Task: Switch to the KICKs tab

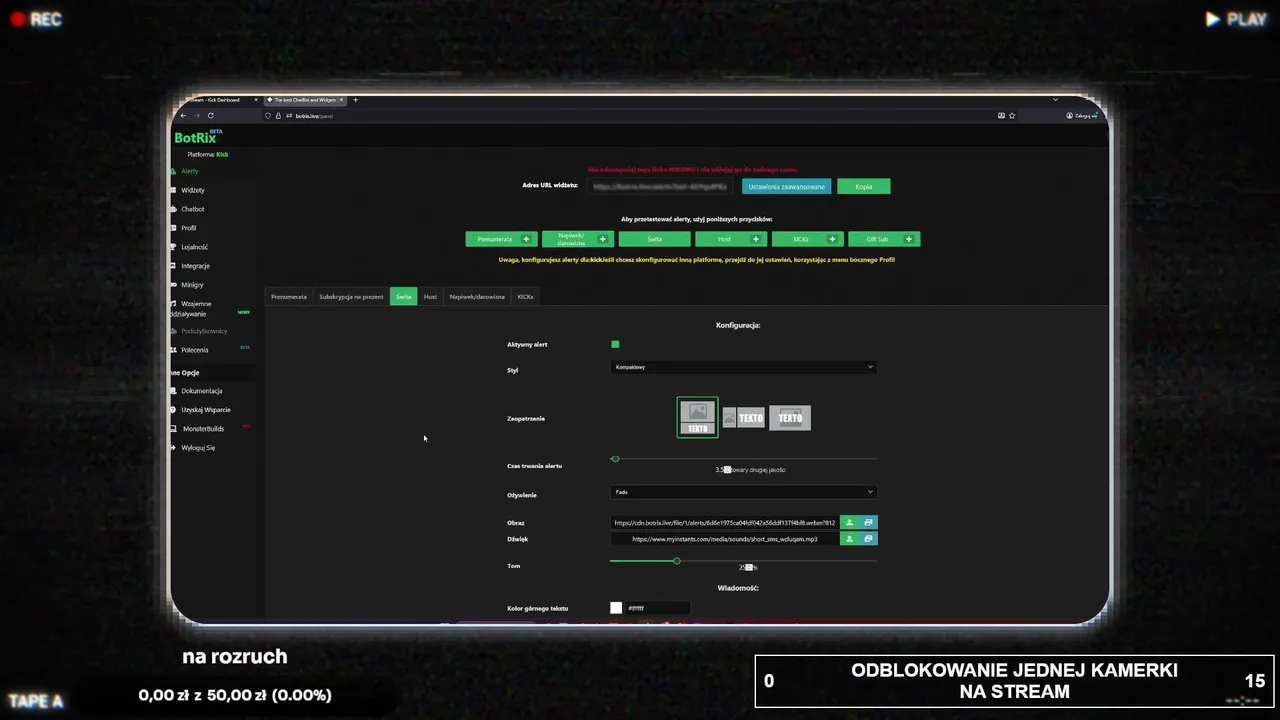Action: click(x=525, y=297)
